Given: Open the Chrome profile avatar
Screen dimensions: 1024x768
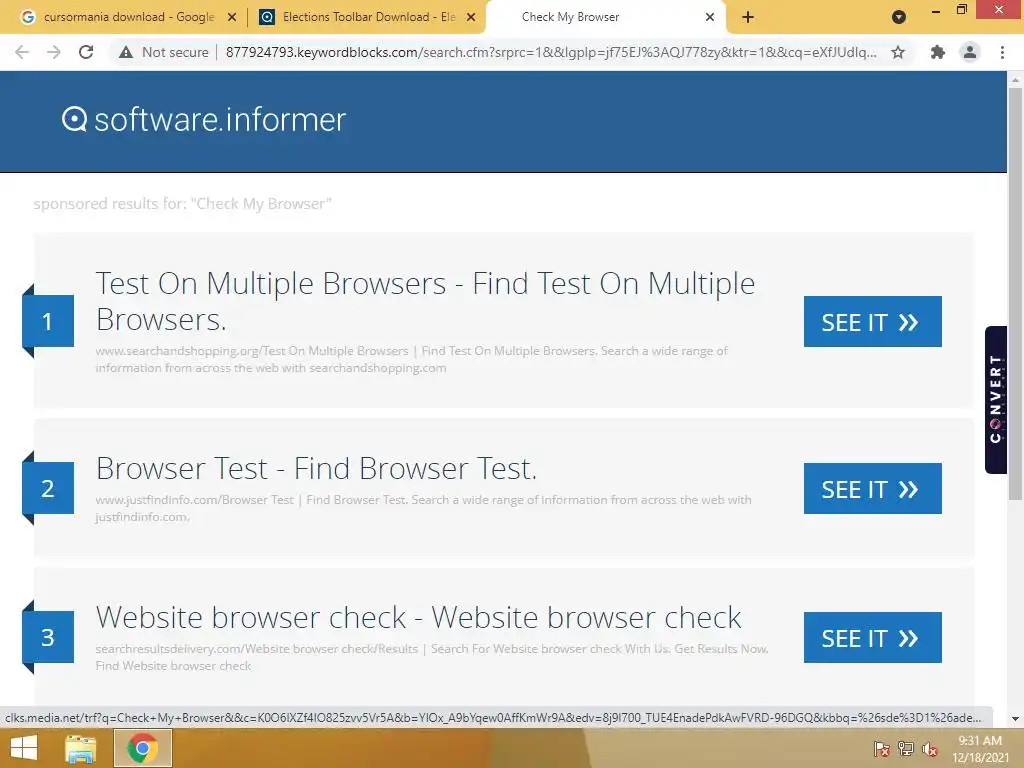Looking at the screenshot, I should point(970,52).
